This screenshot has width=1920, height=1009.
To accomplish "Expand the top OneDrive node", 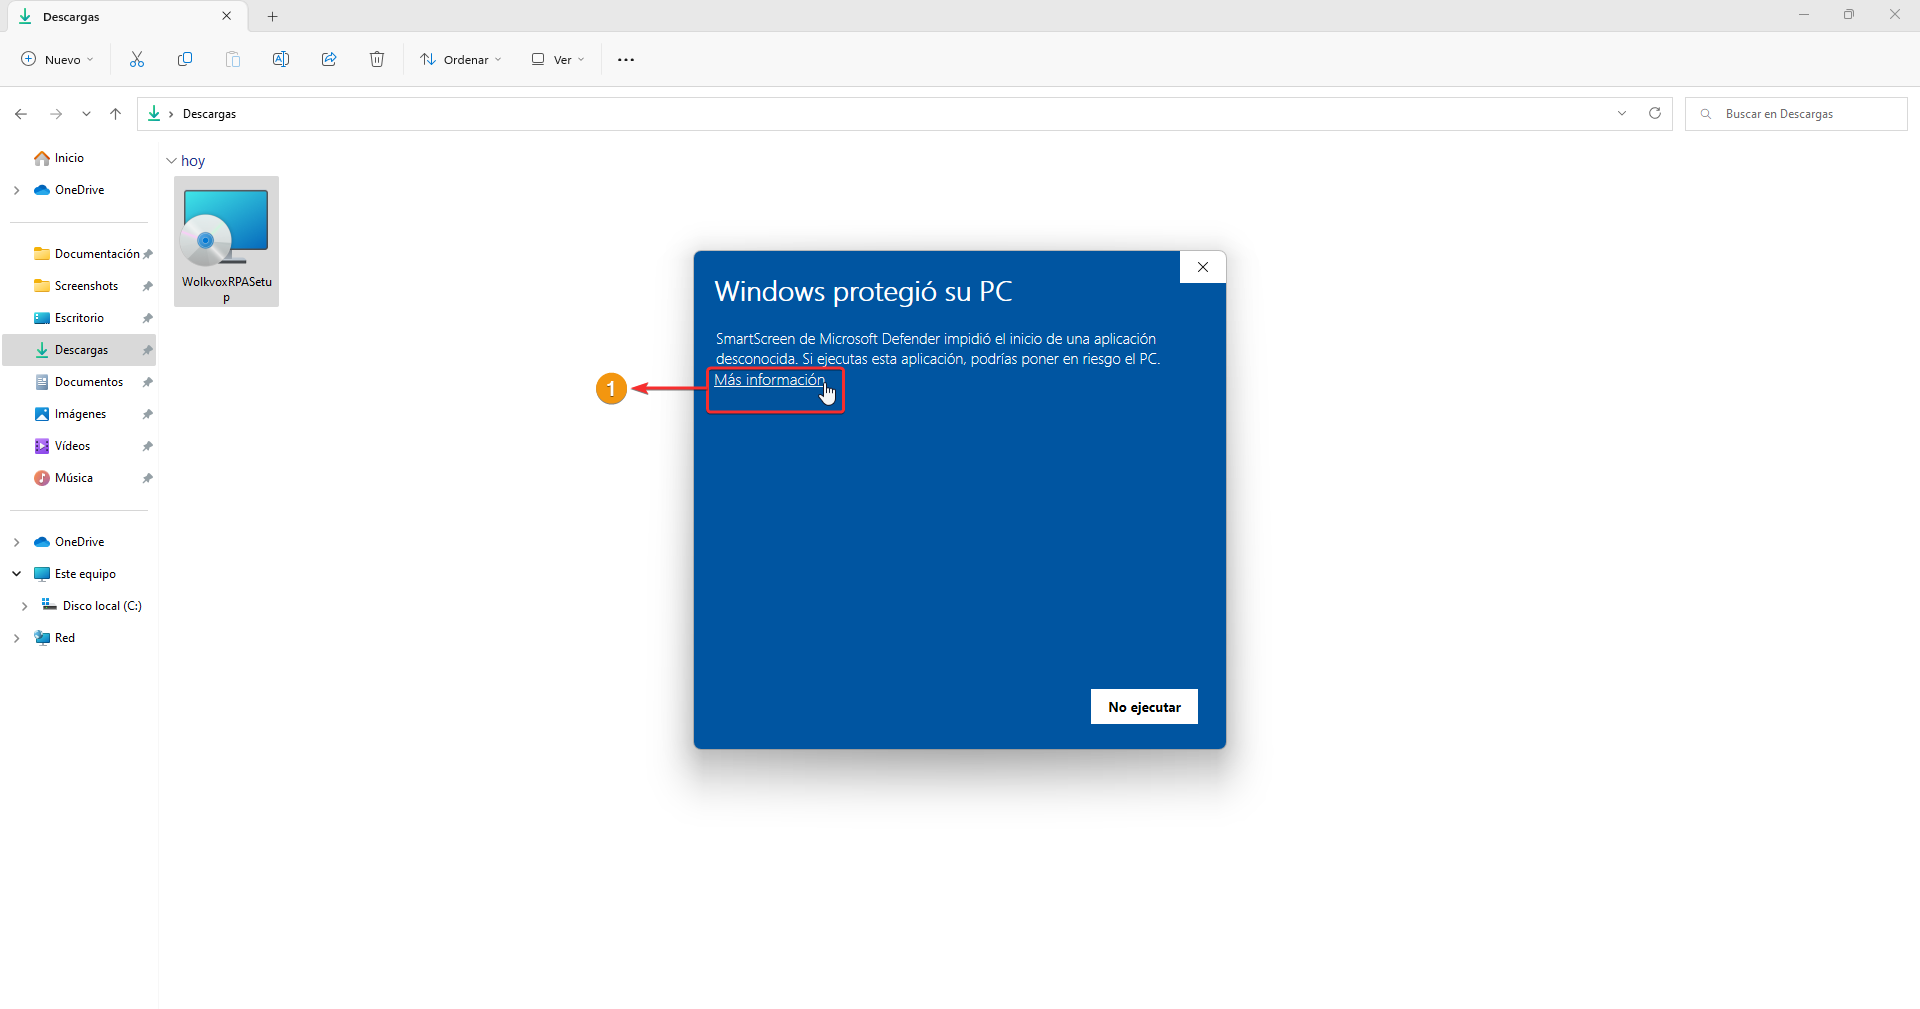I will (x=16, y=190).
